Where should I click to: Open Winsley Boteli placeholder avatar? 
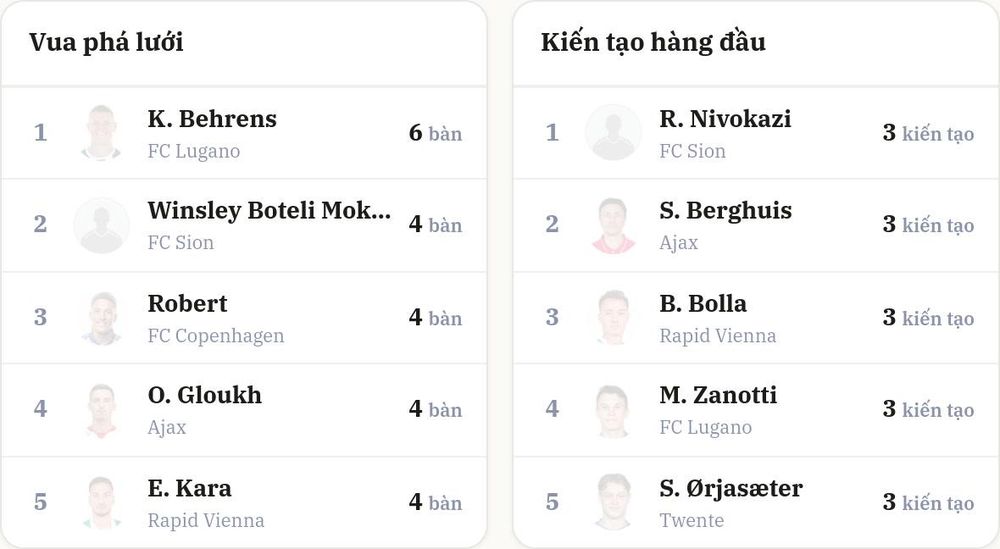pos(101,225)
